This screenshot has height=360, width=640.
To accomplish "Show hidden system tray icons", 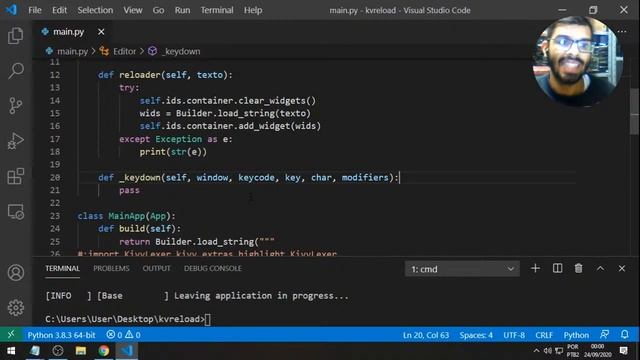I will pos(536,351).
